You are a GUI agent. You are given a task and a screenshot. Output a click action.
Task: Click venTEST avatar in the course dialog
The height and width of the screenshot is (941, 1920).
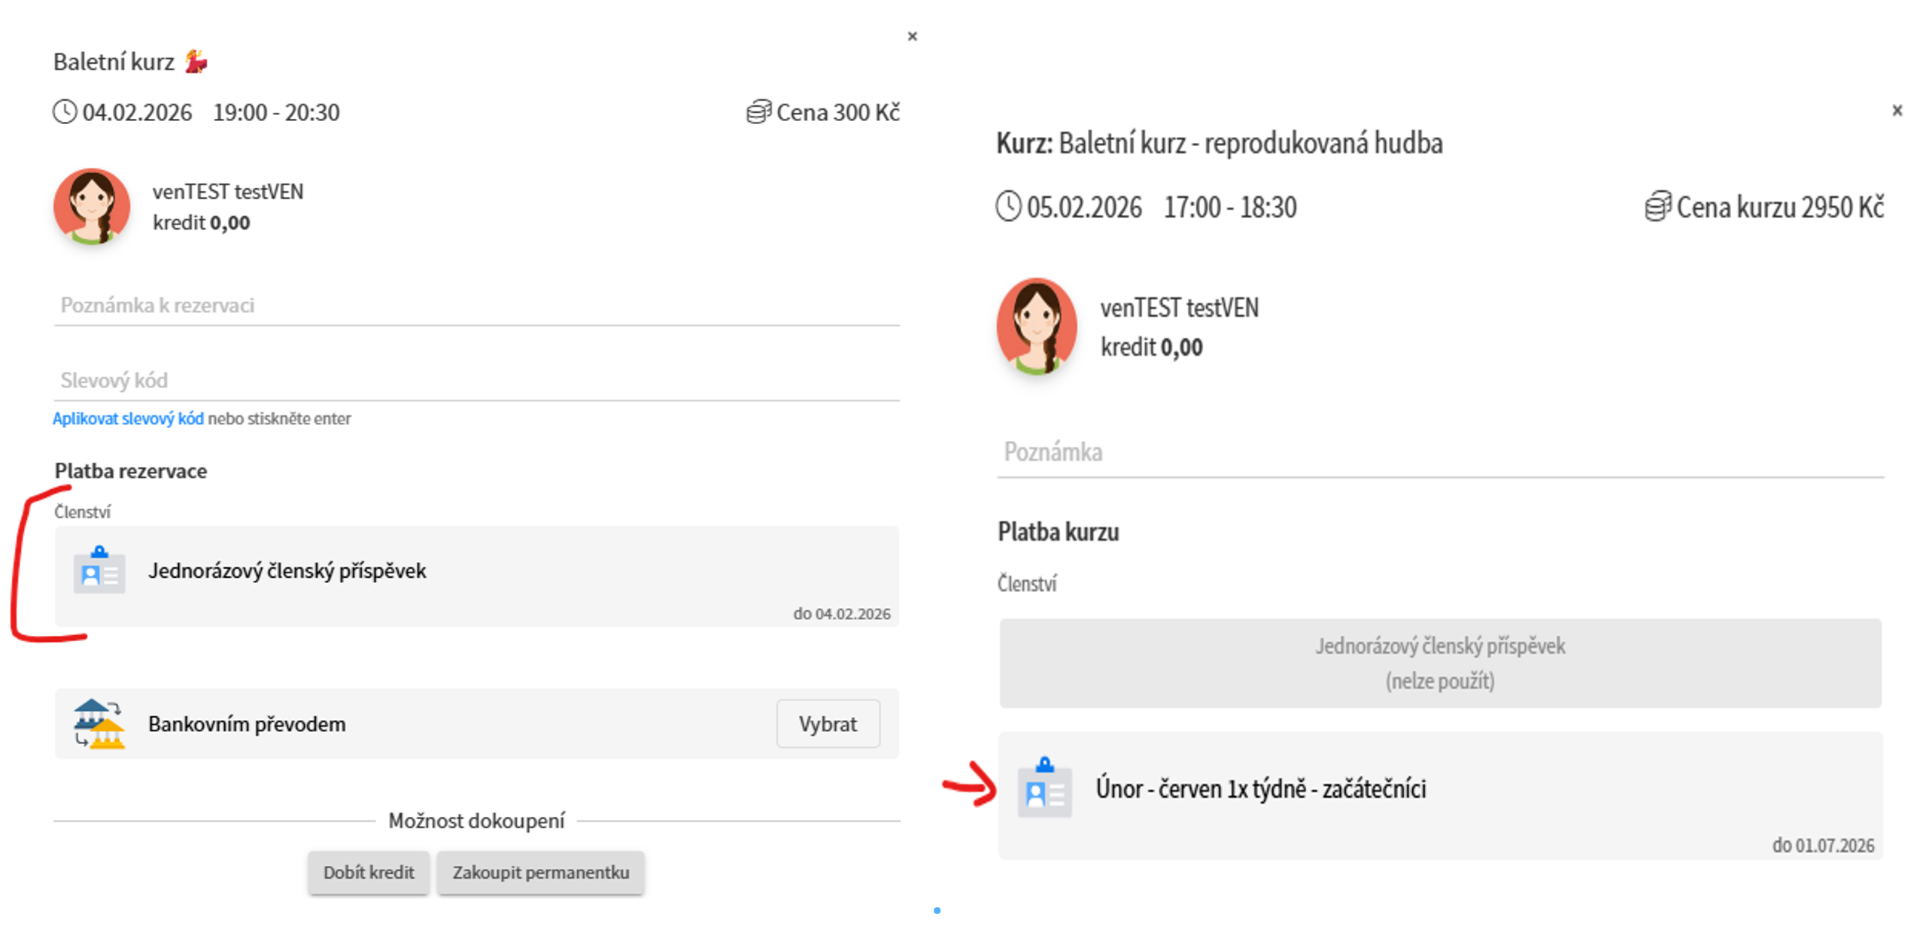click(x=1037, y=326)
